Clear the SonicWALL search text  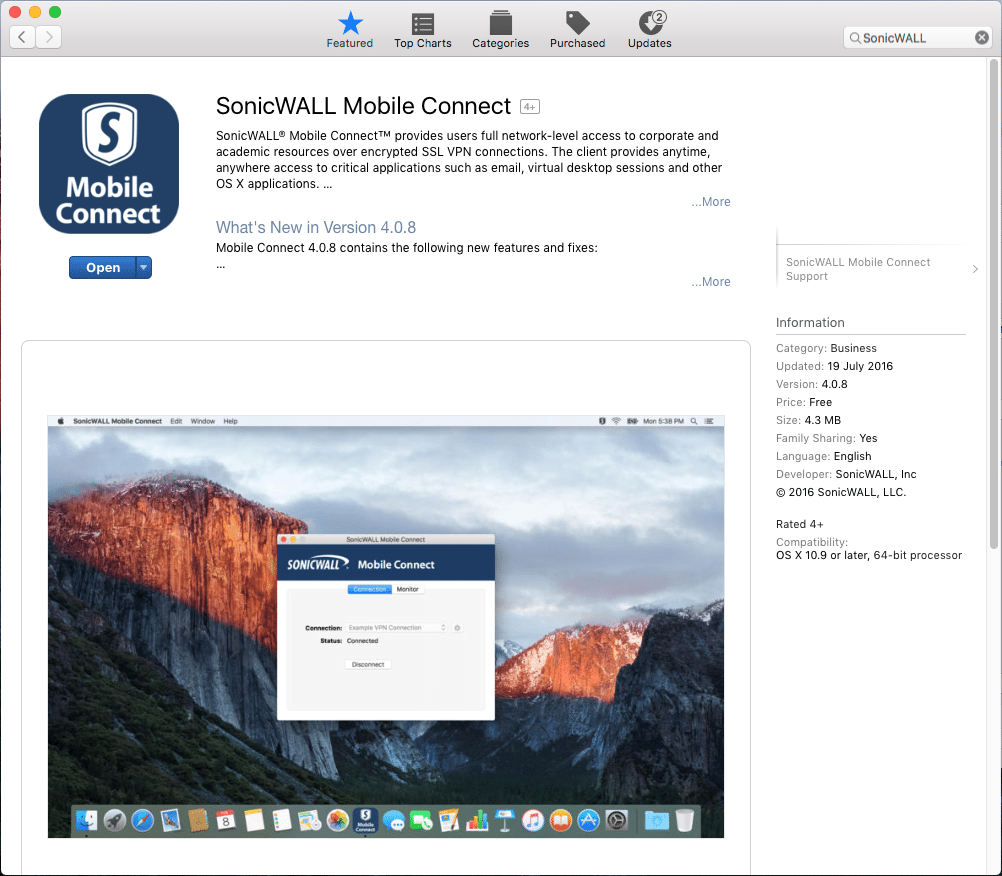coord(982,38)
